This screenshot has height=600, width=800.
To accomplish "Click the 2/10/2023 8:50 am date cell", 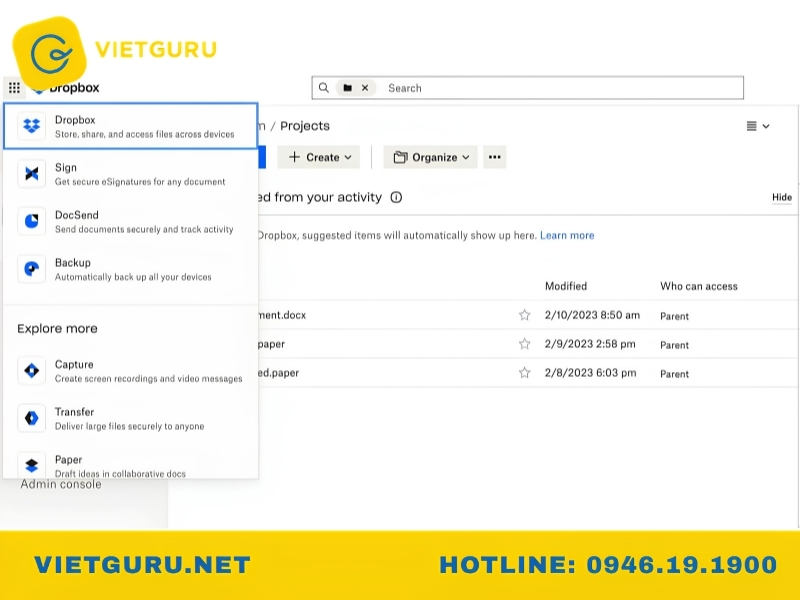I will tap(592, 315).
